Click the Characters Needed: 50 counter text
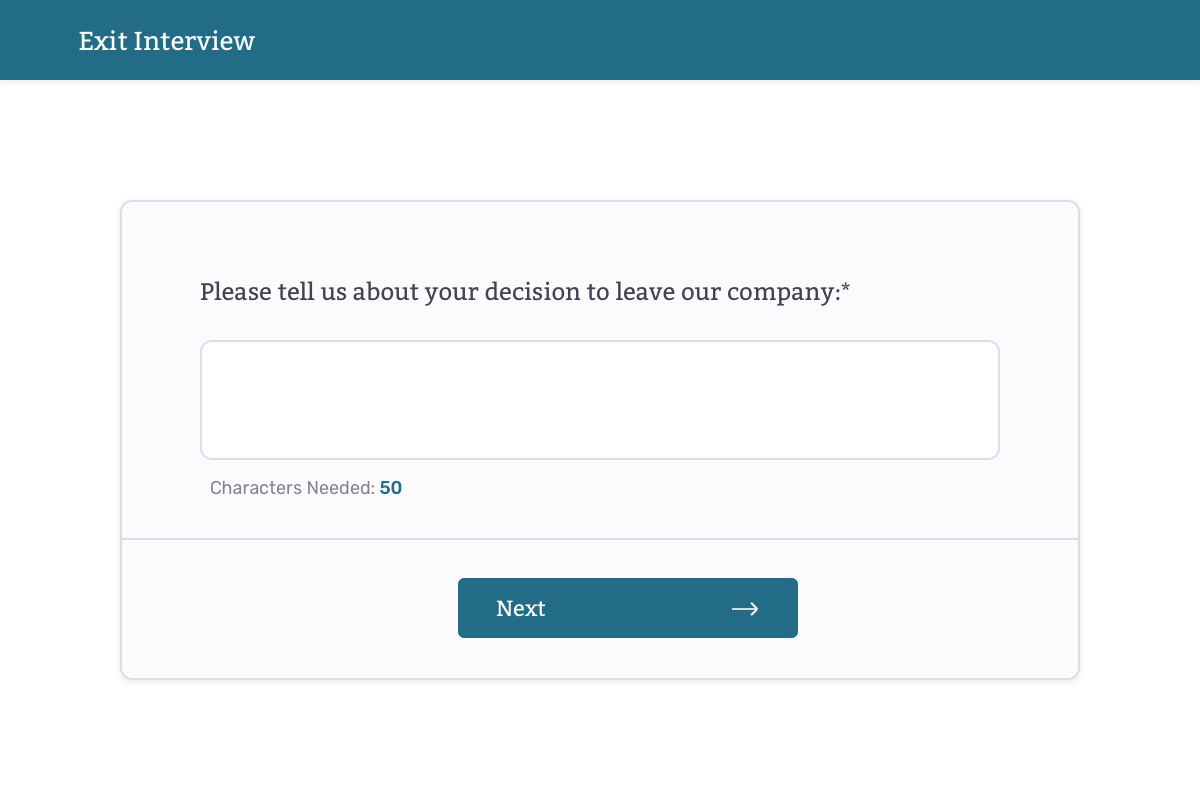Viewport: 1200px width, 800px height. [305, 488]
